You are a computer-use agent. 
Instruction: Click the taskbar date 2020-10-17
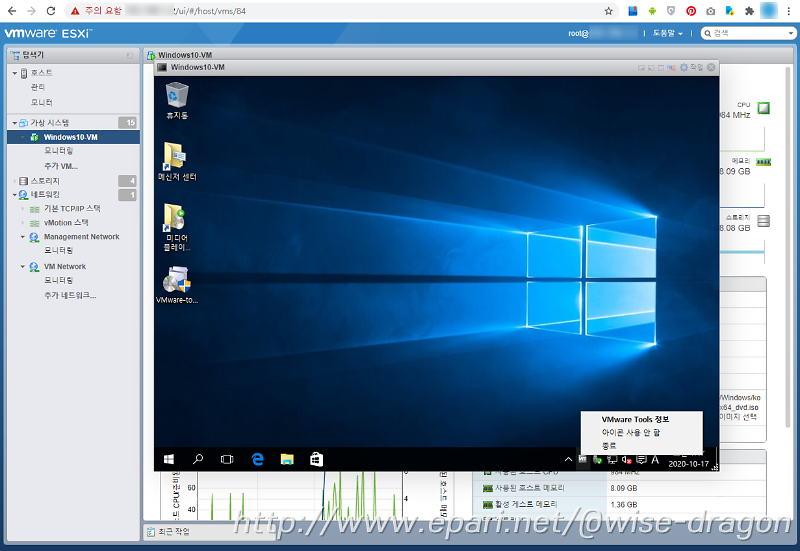tap(688, 464)
